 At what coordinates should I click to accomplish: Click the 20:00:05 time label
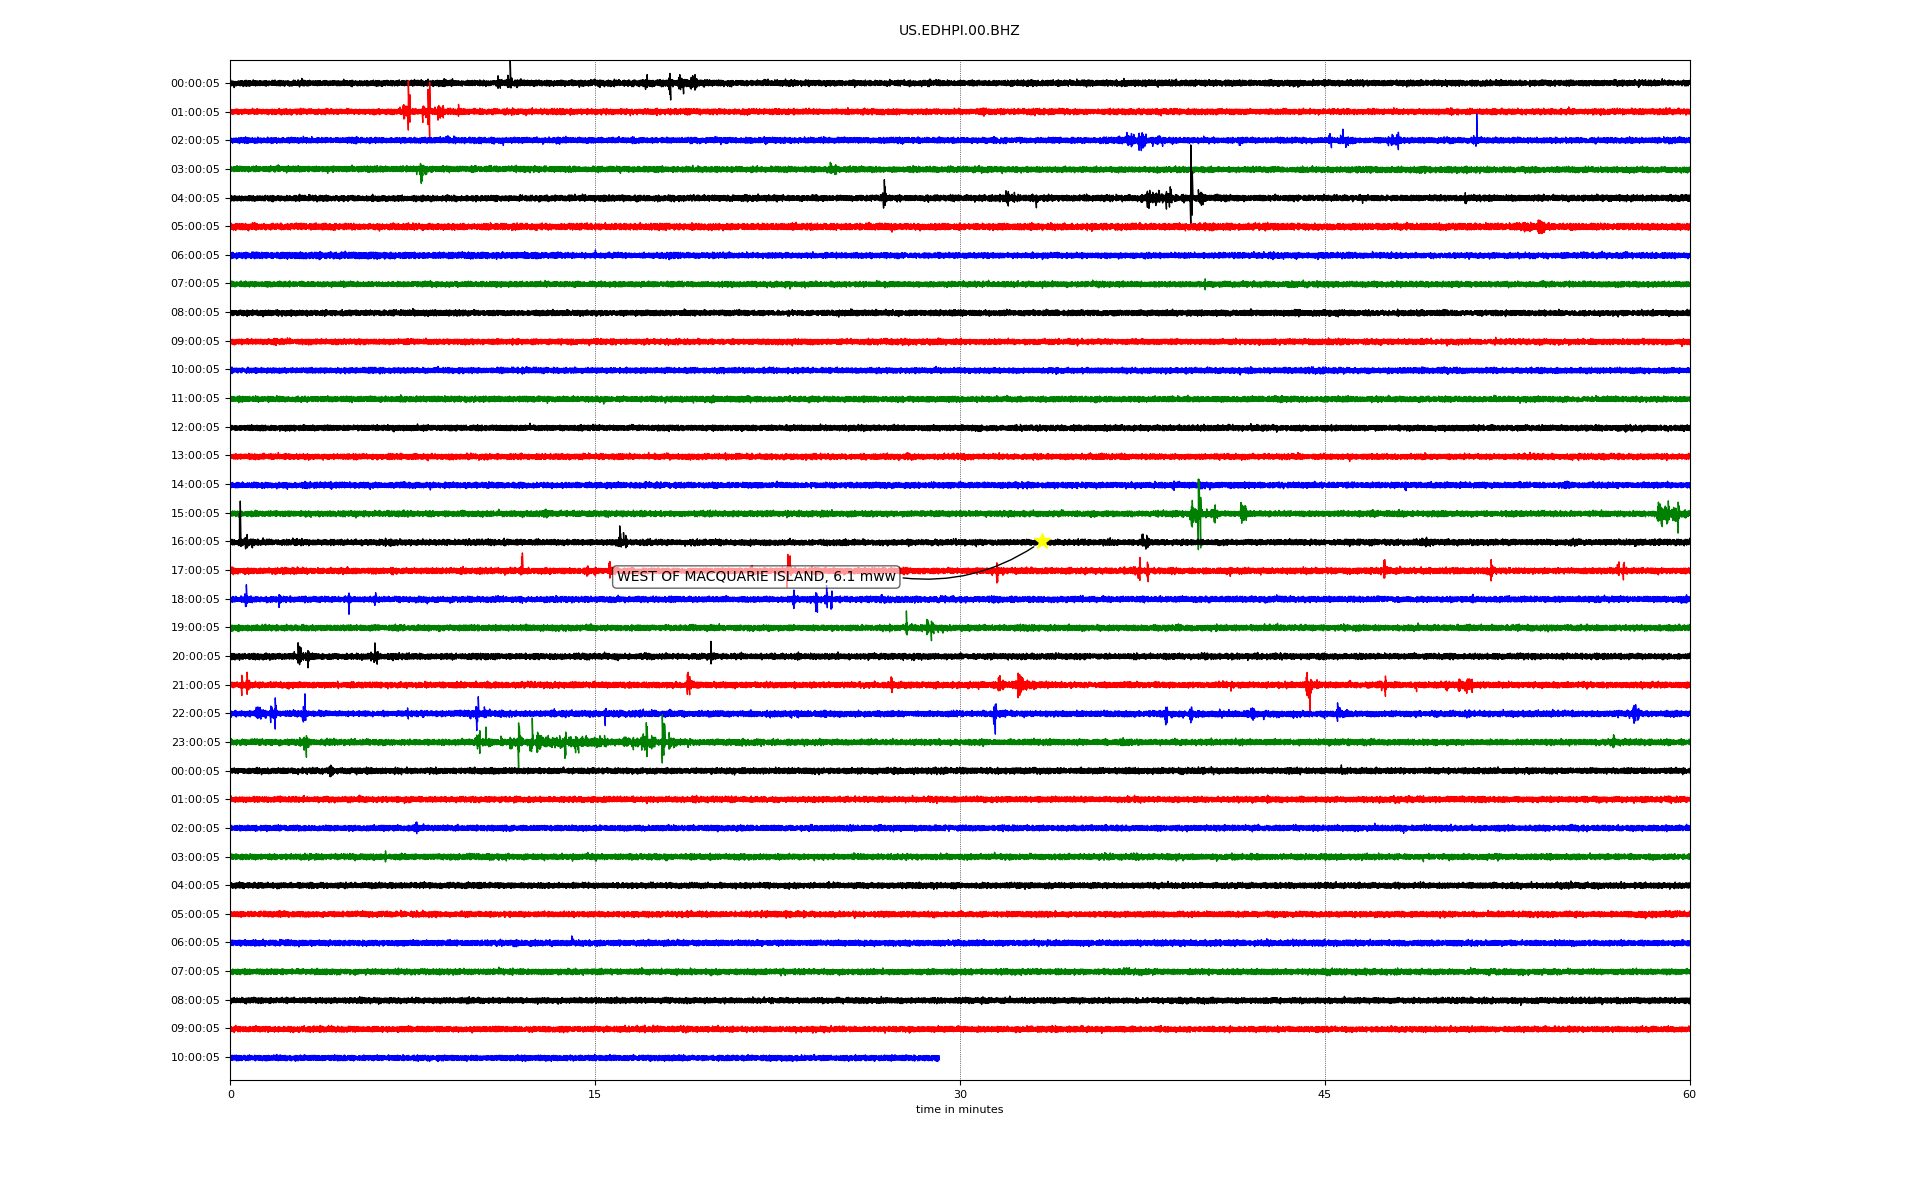(195, 657)
